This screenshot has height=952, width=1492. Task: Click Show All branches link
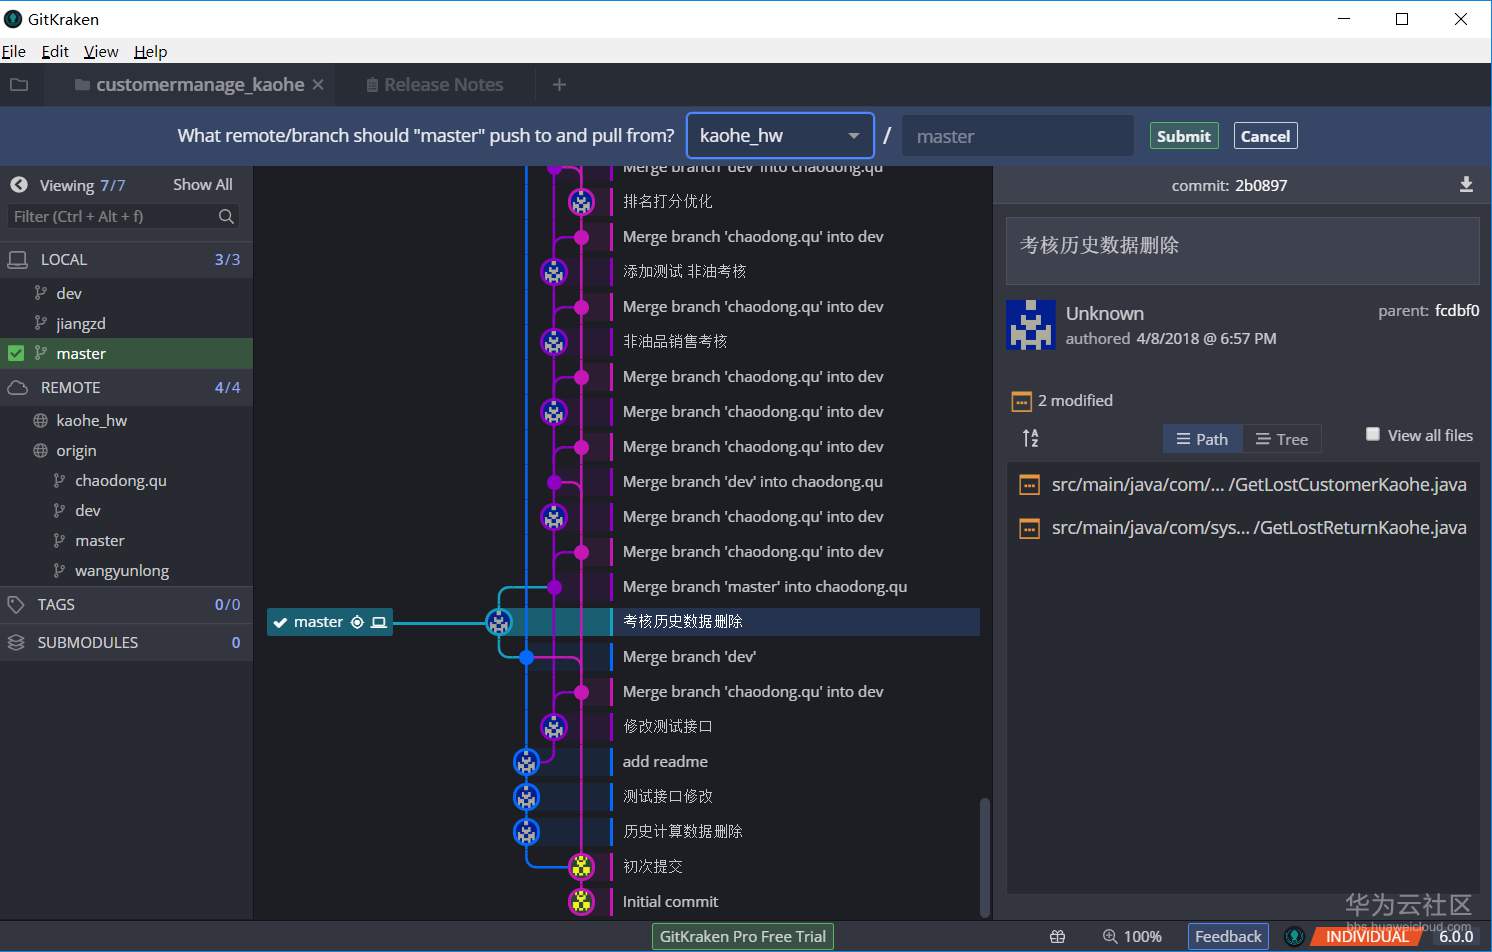203,185
